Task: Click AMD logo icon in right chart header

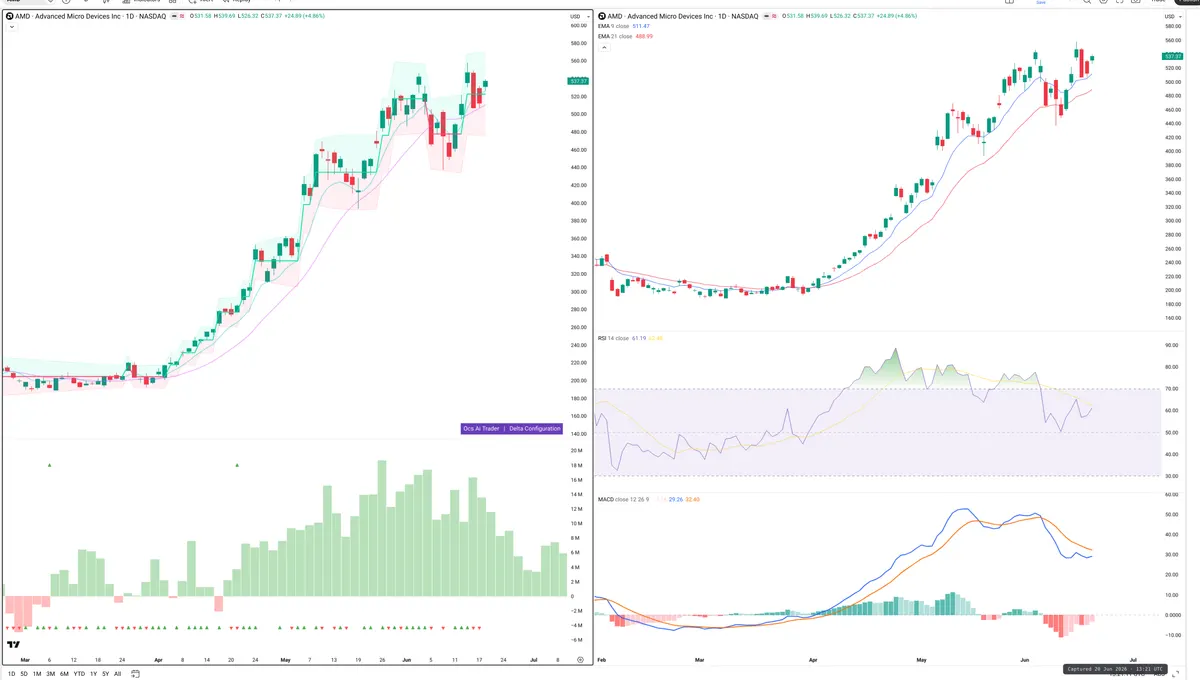Action: tap(603, 17)
